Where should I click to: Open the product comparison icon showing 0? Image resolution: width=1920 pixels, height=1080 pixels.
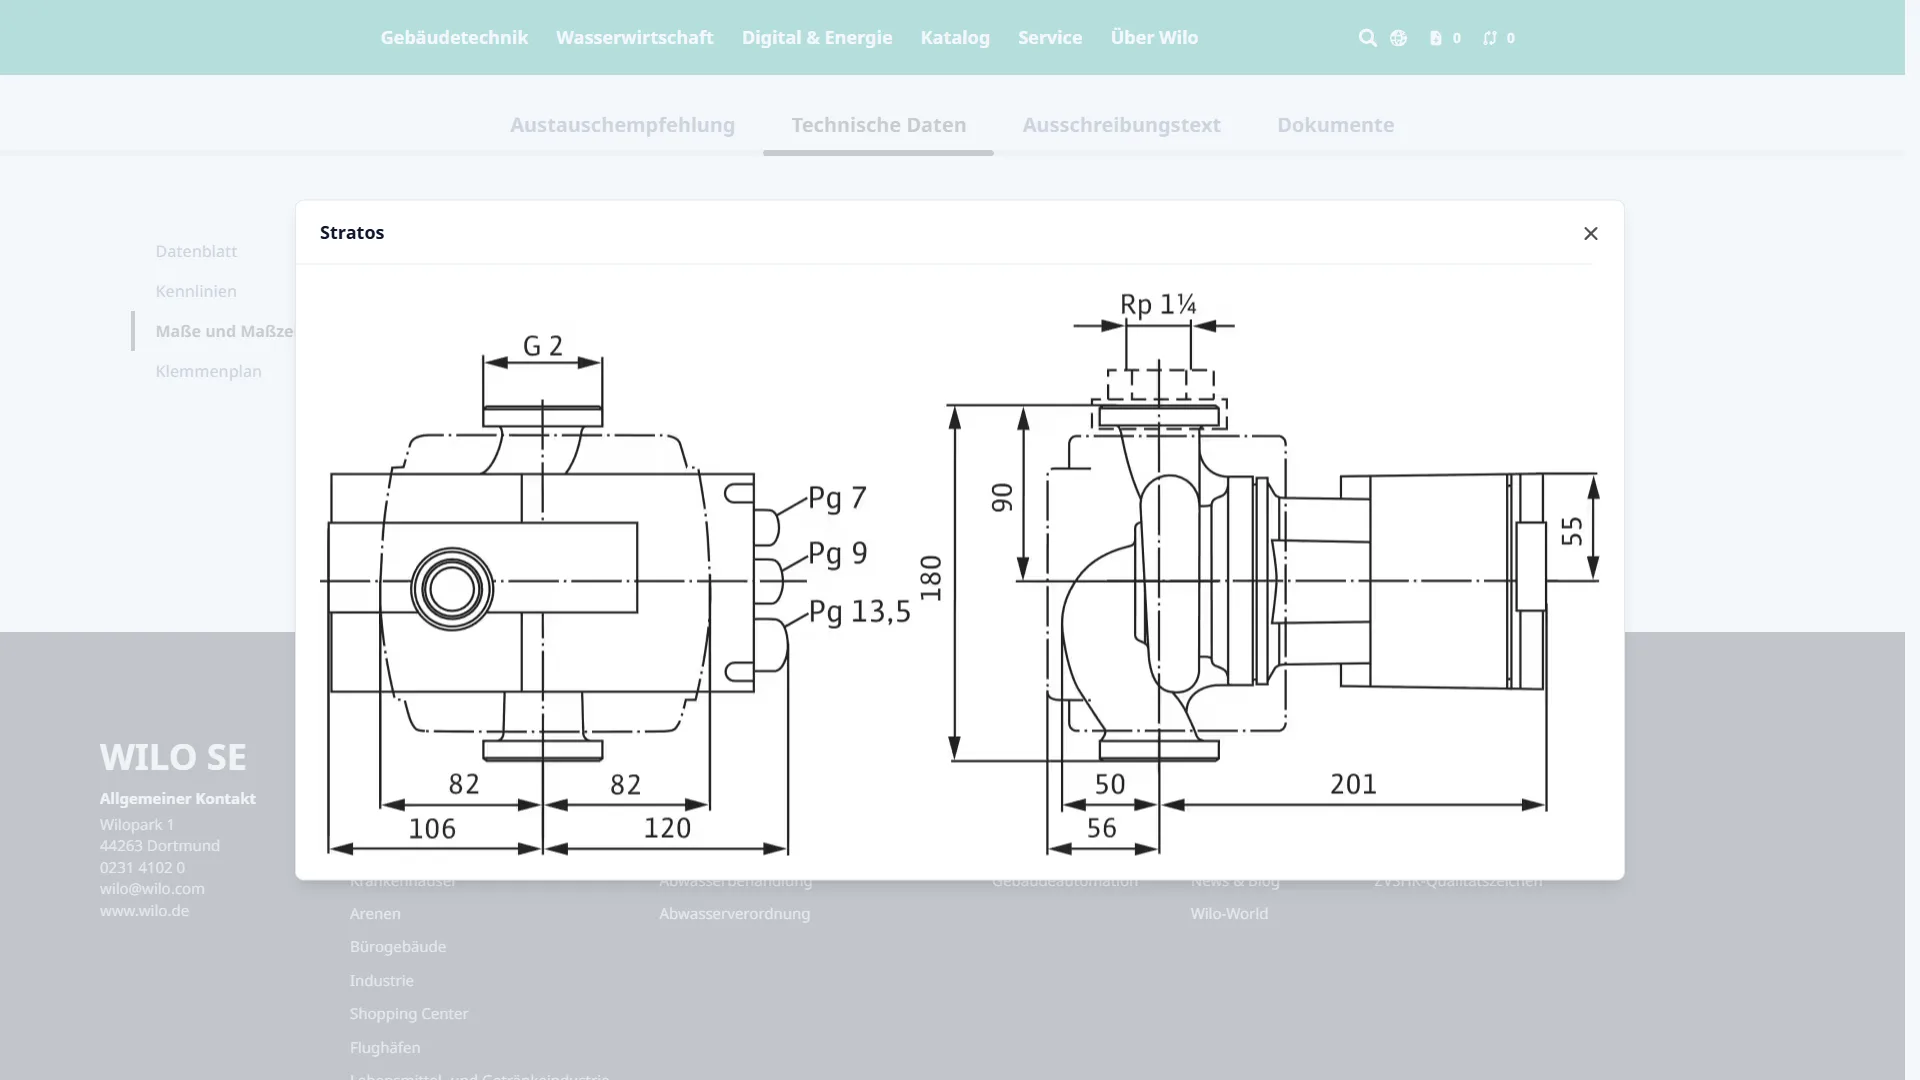point(1499,38)
